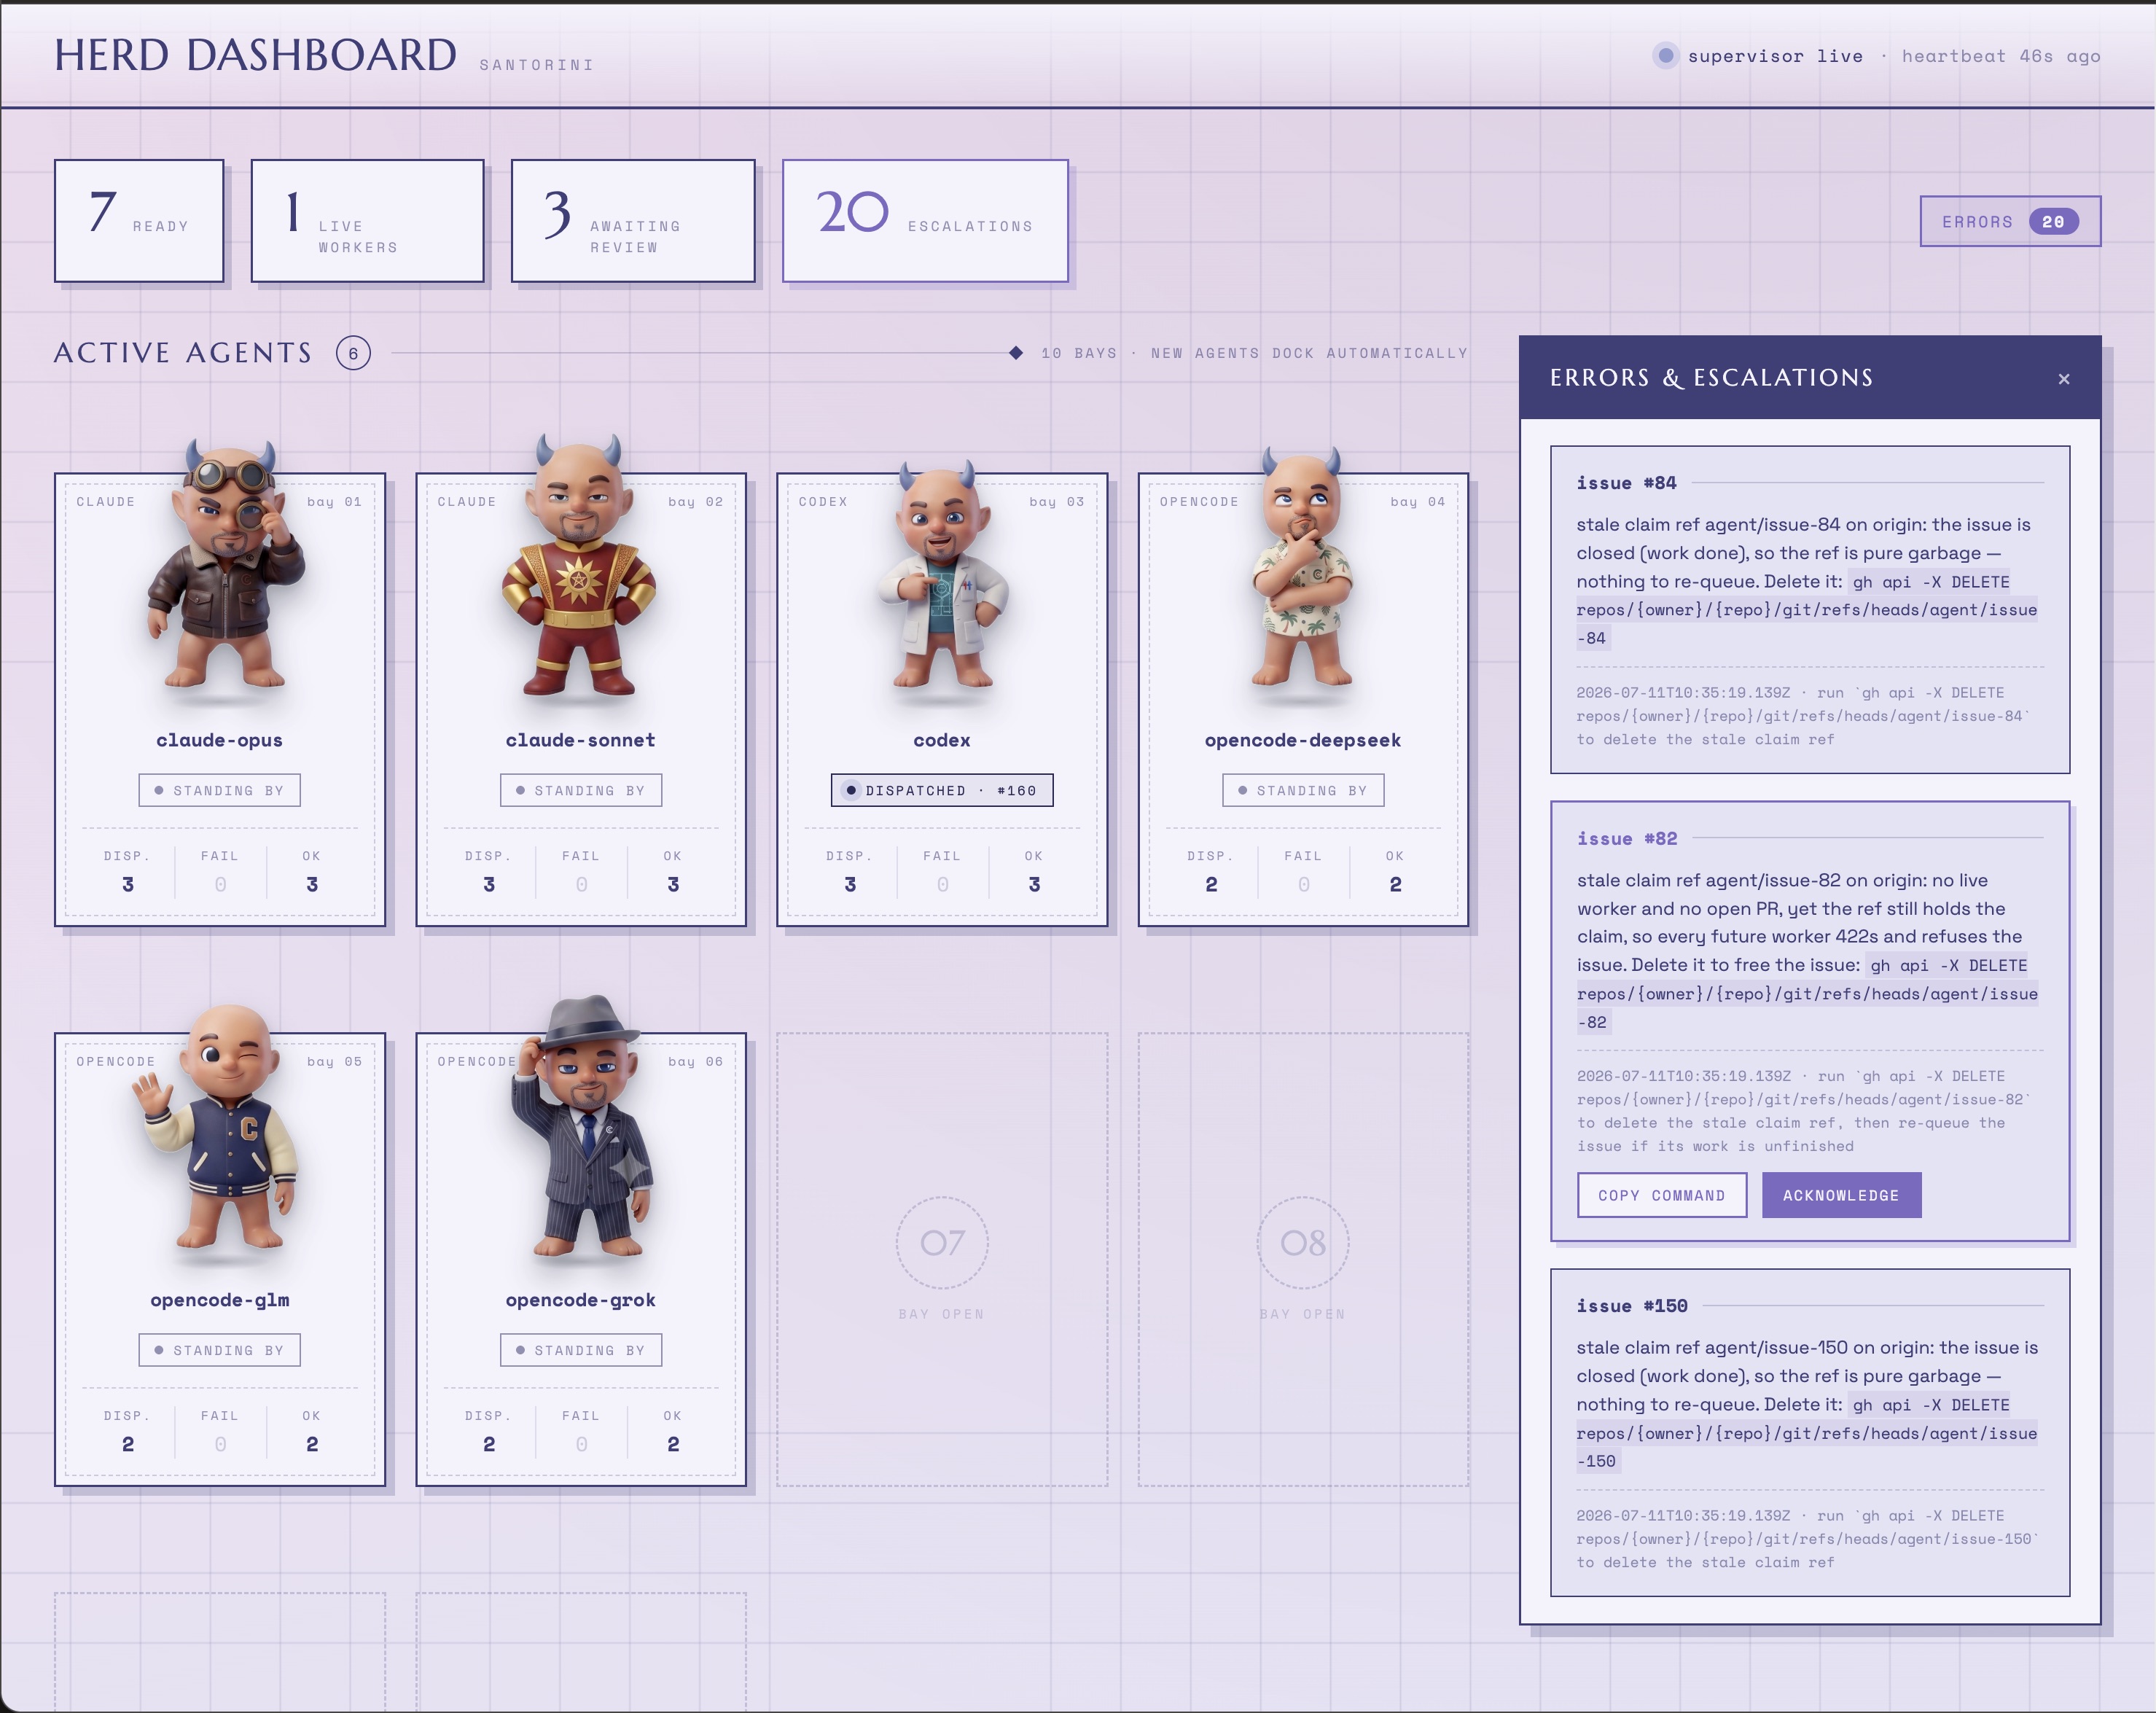Select the 1 Live Workers stat card
The width and height of the screenshot is (2156, 1713).
368,221
